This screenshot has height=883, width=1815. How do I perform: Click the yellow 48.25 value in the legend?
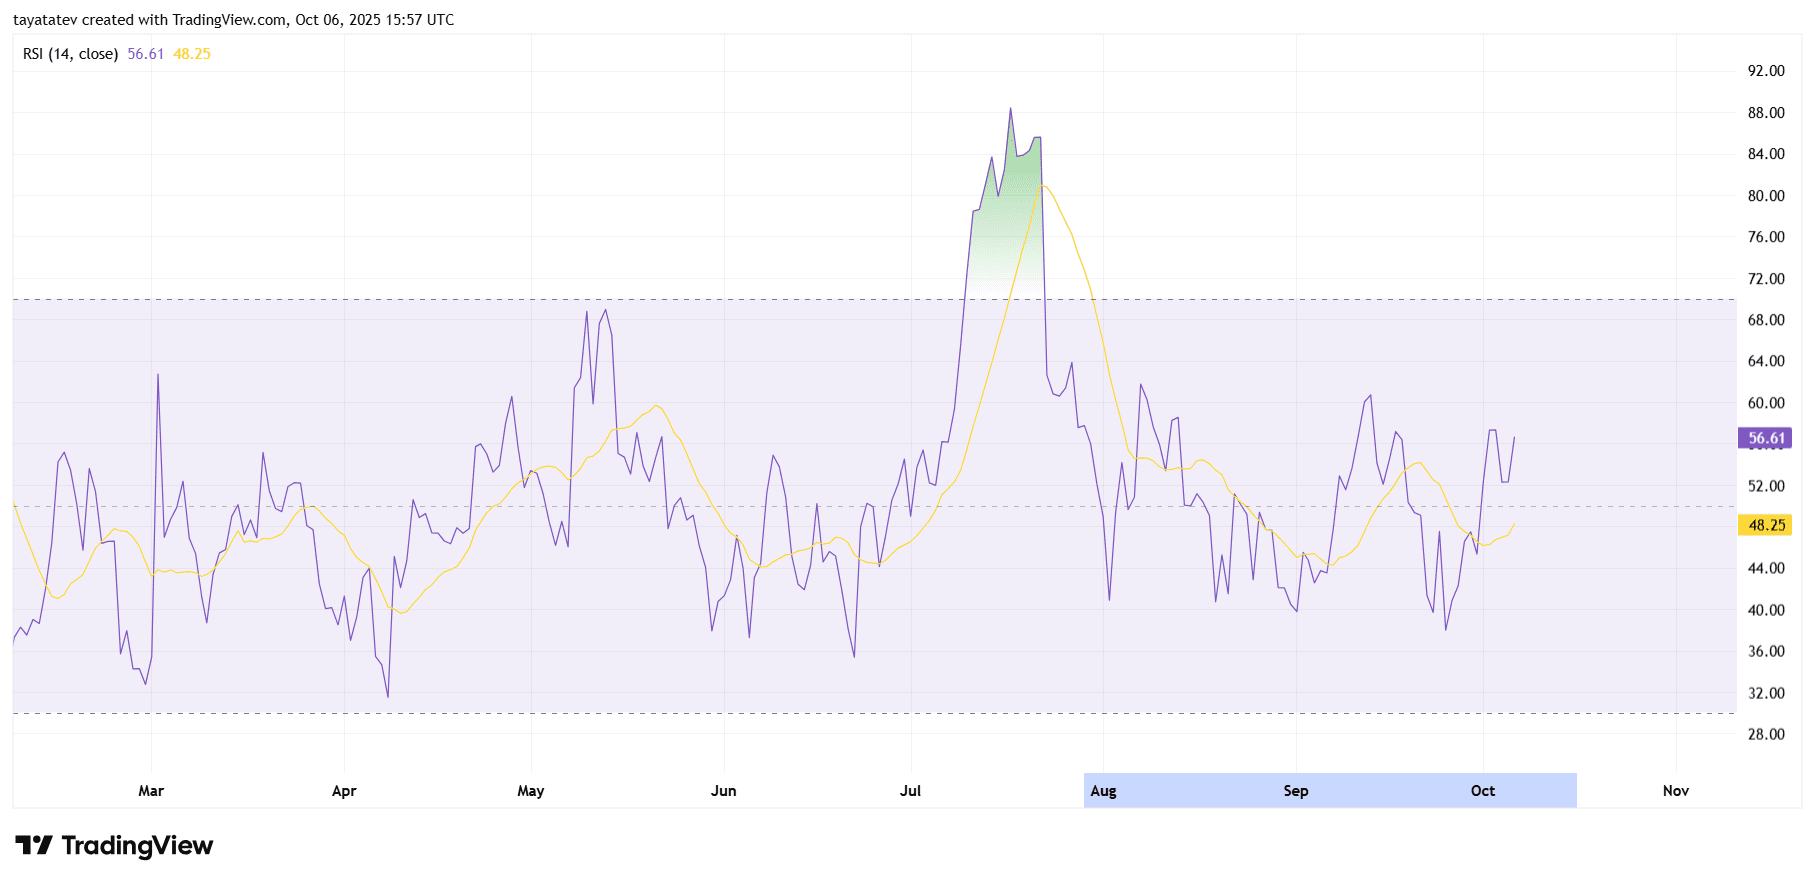[x=192, y=54]
